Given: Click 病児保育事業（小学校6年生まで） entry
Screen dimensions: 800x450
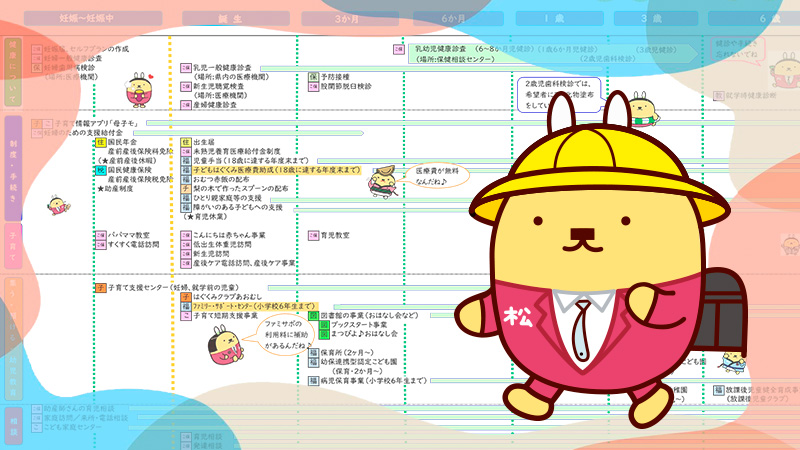Looking at the screenshot, I should tap(373, 381).
